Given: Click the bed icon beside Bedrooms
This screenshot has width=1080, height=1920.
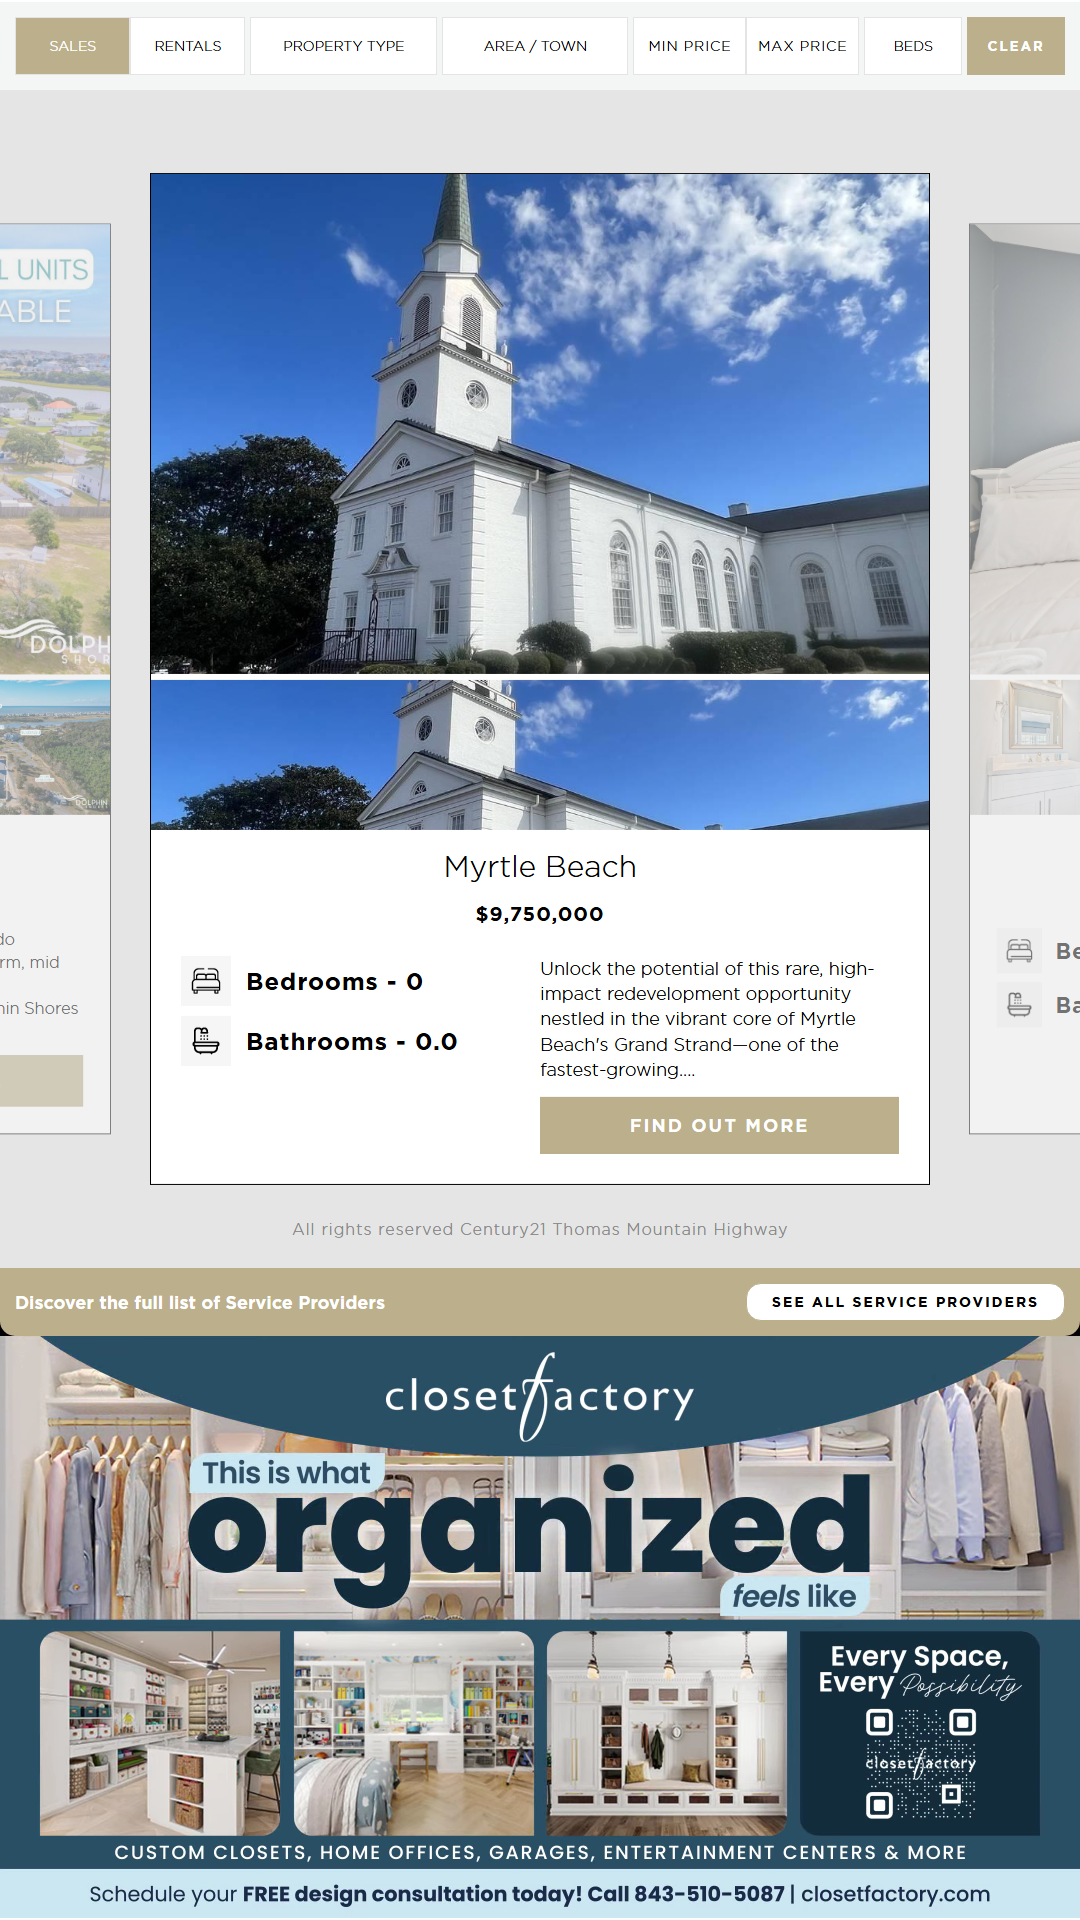Looking at the screenshot, I should (x=206, y=981).
